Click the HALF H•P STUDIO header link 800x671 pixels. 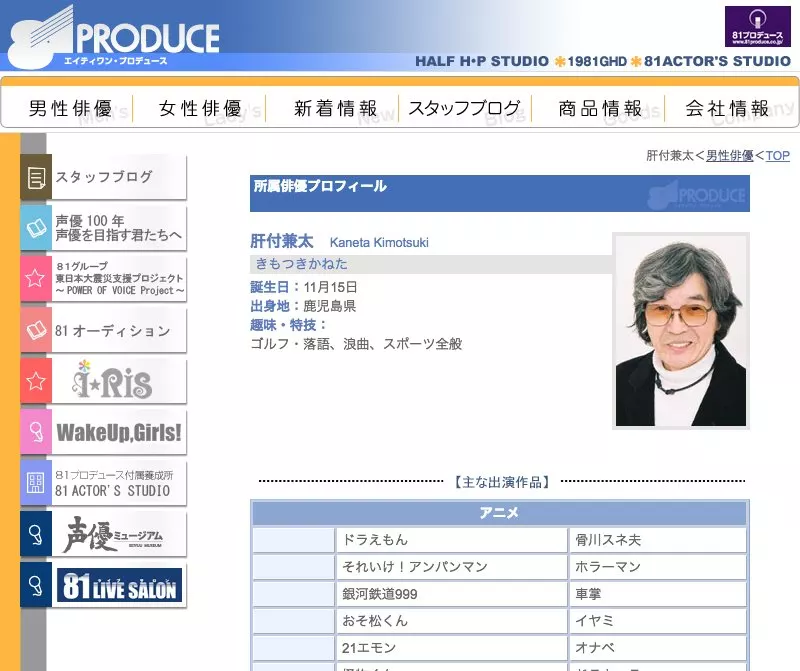tap(482, 61)
